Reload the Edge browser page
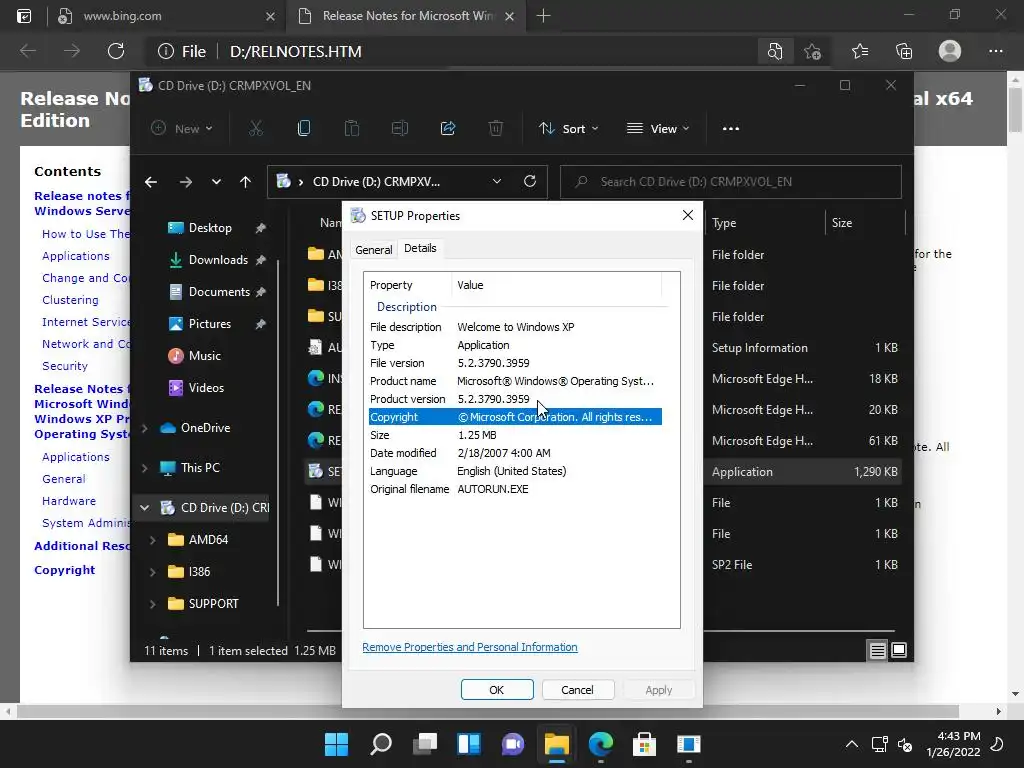1024x768 pixels. (116, 51)
